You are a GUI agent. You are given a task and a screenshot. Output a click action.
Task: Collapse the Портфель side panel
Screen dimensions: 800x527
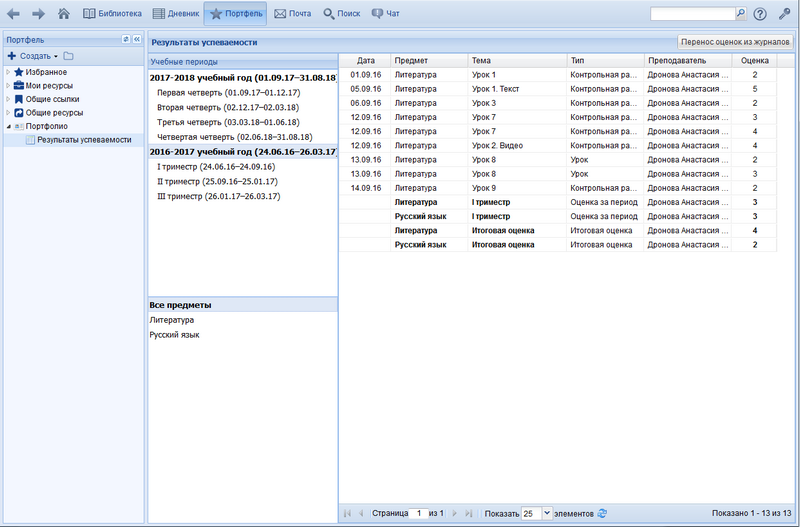pos(137,39)
